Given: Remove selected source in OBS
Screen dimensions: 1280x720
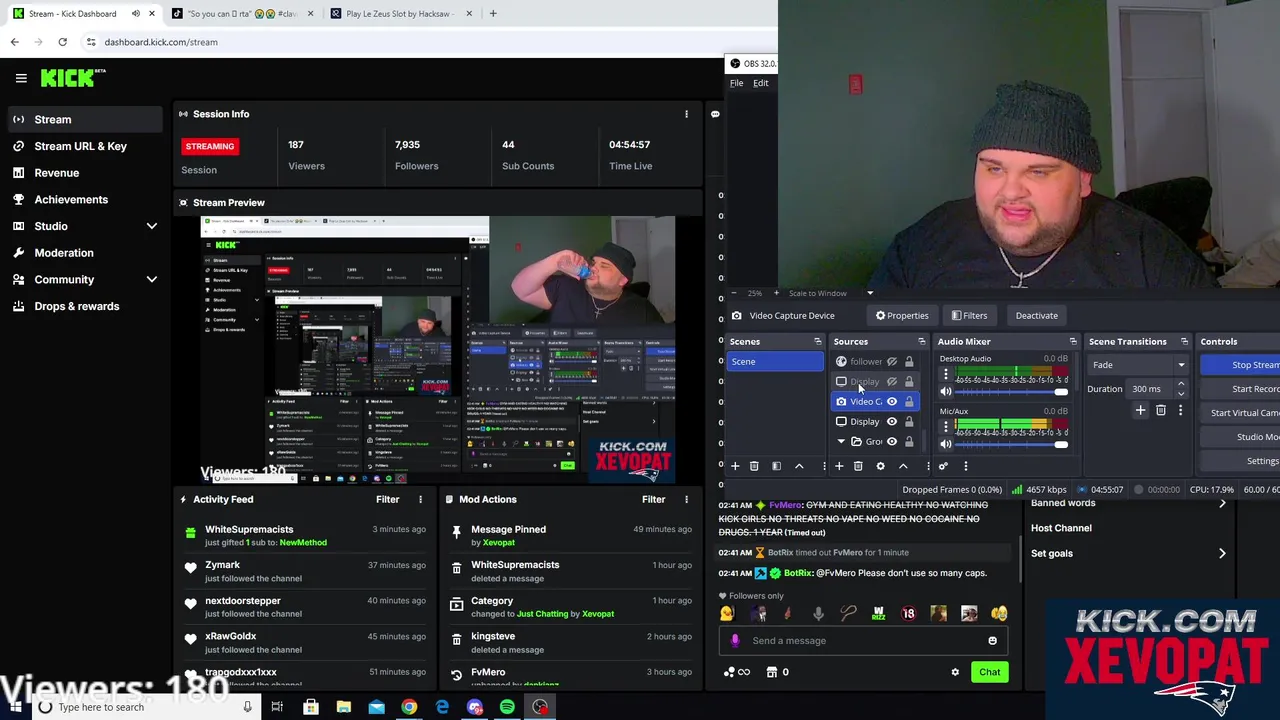Looking at the screenshot, I should [x=858, y=466].
